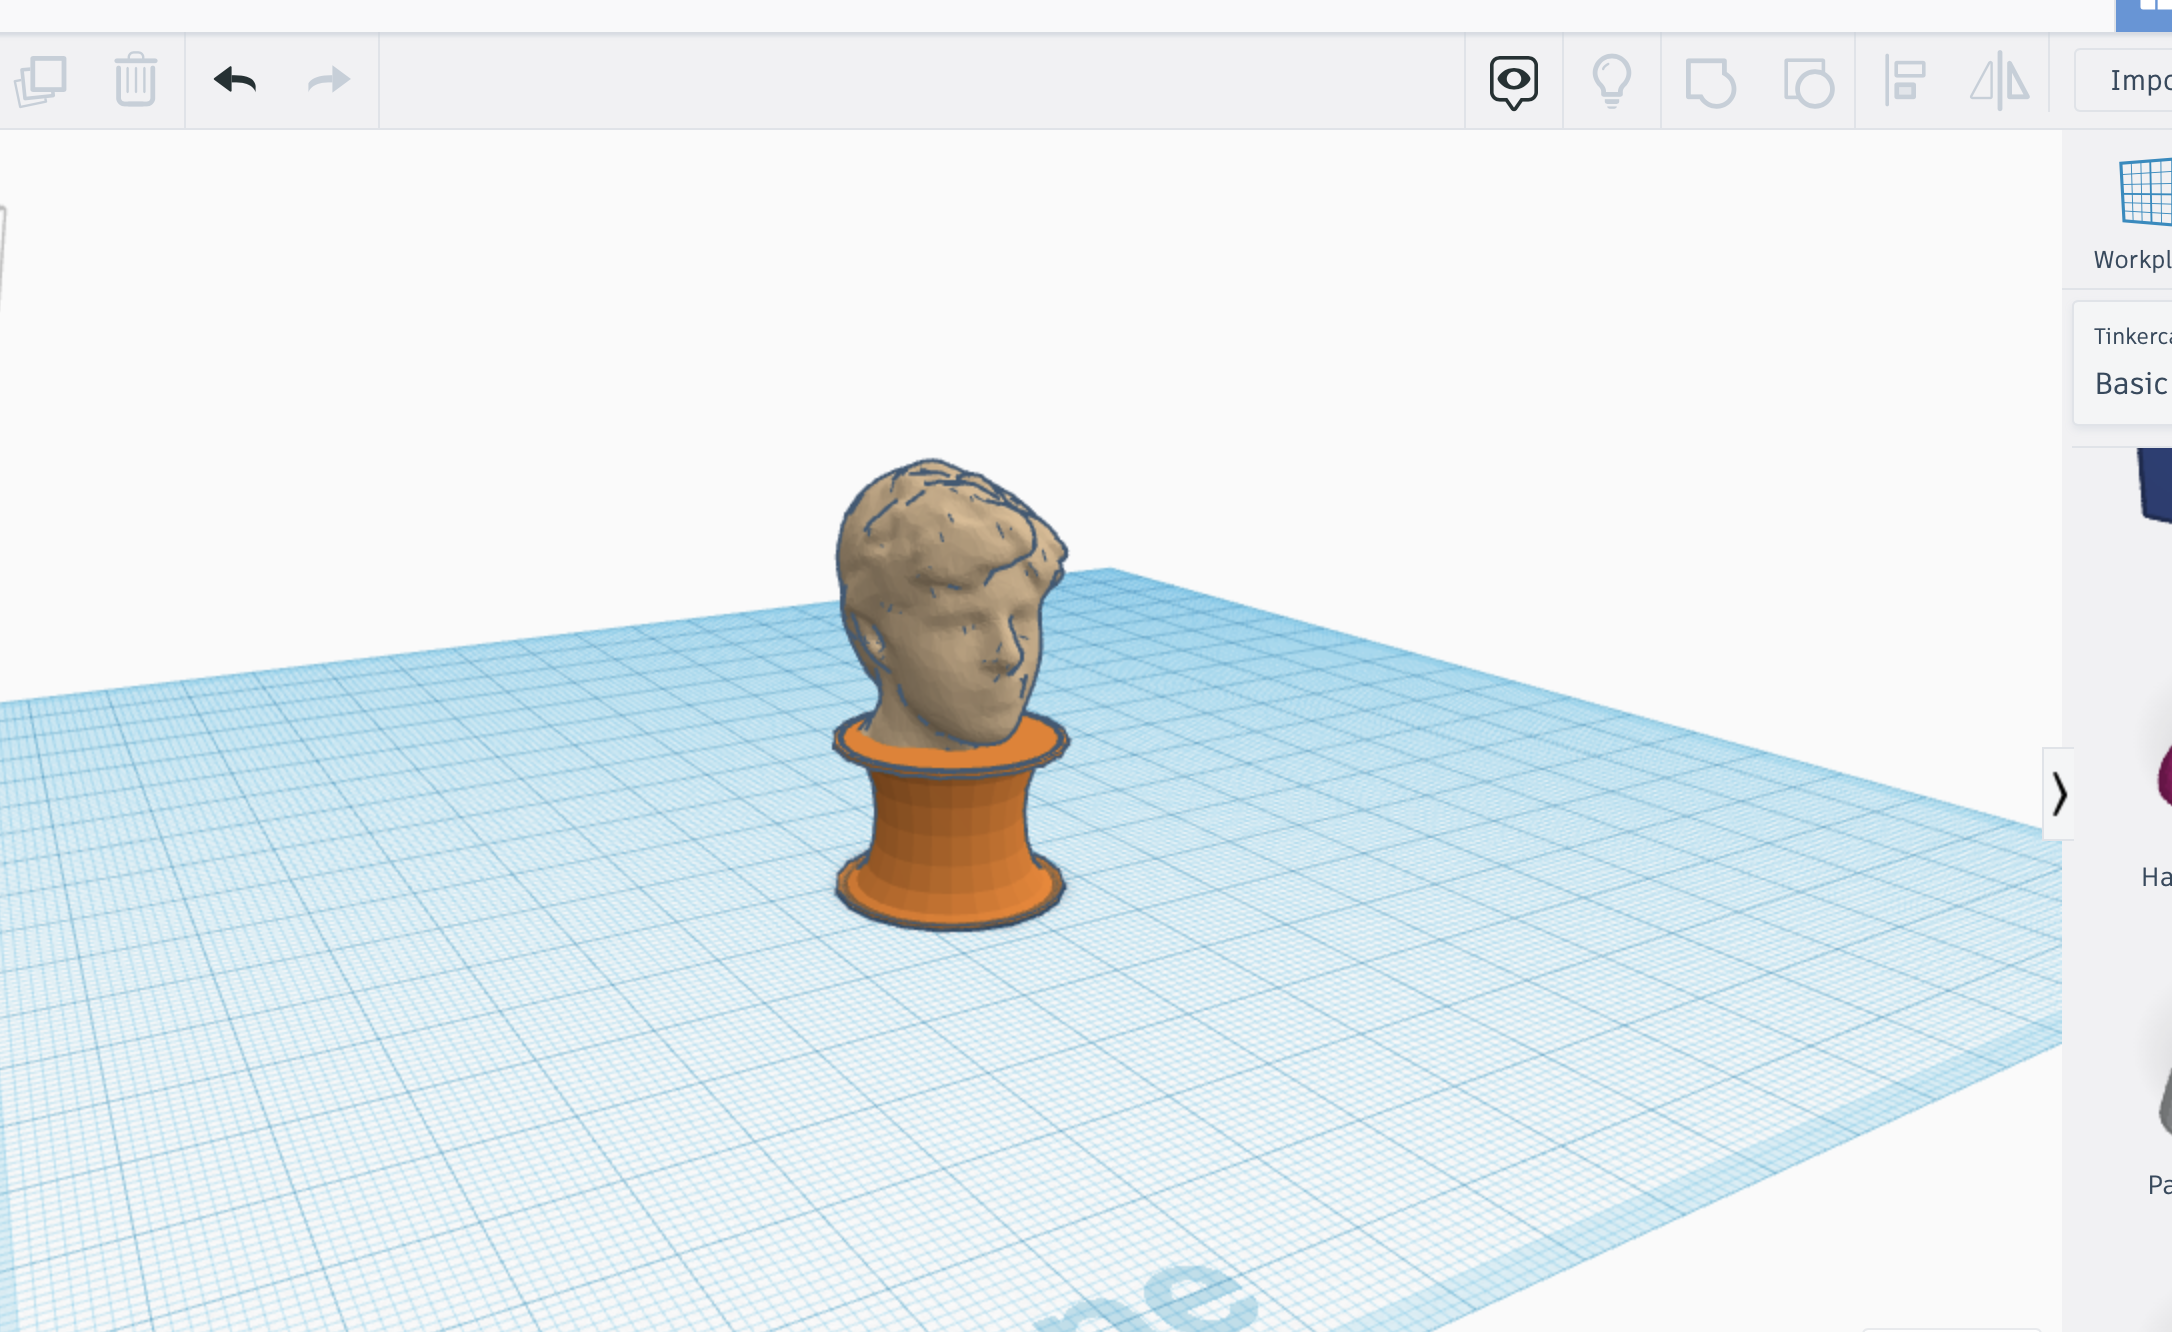This screenshot has height=1332, width=2172.
Task: Click the Group shapes icon
Action: [1710, 83]
